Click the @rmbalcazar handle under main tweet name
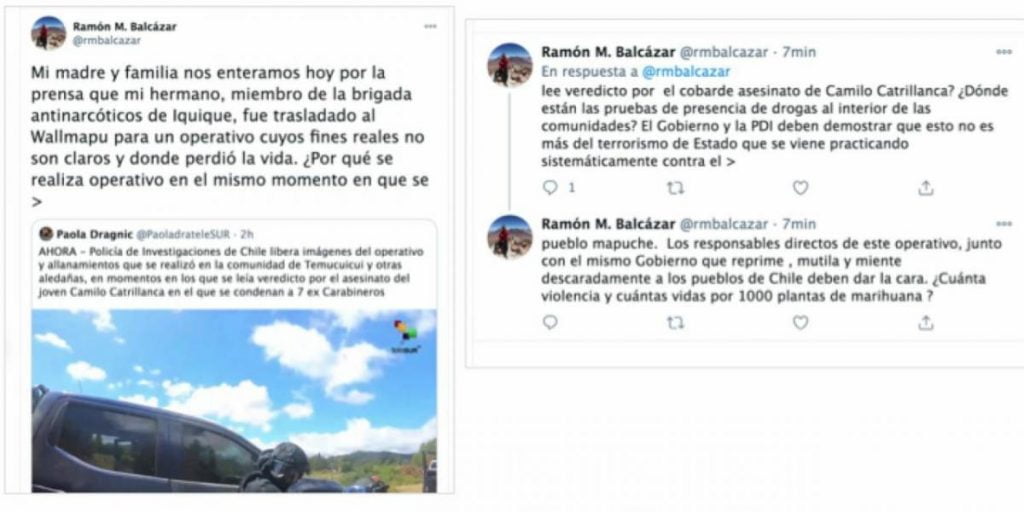Viewport: 1024px width, 512px height. coord(106,40)
